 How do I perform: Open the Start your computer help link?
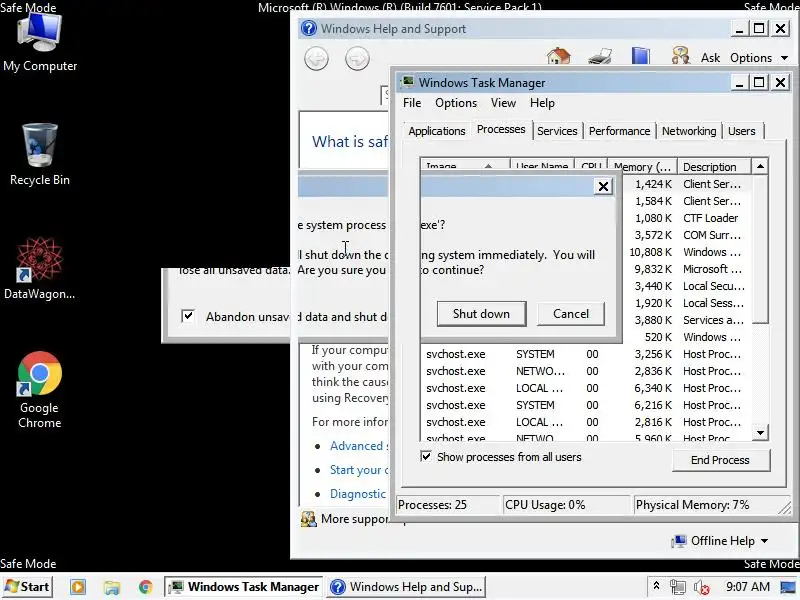pos(359,470)
